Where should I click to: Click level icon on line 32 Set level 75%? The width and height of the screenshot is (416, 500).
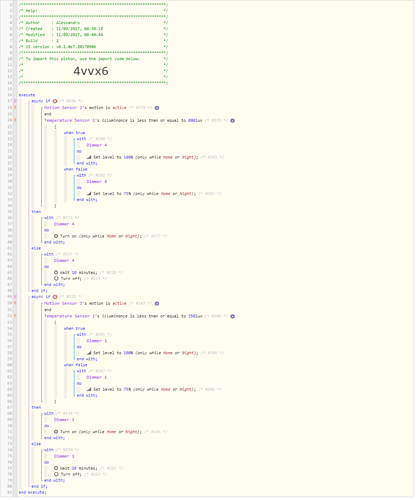(x=89, y=193)
